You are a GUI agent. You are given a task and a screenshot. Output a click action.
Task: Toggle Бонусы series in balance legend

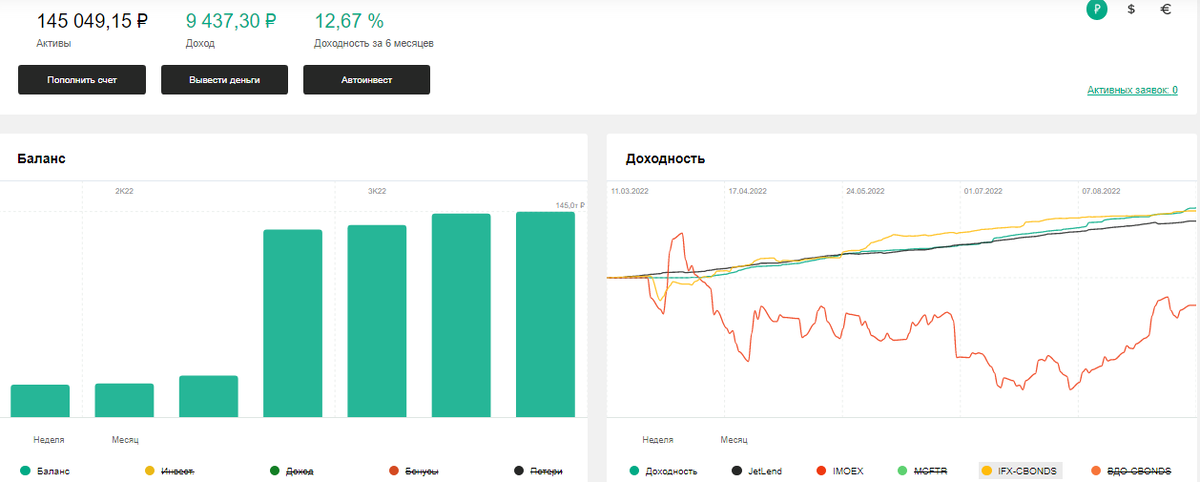tap(415, 470)
